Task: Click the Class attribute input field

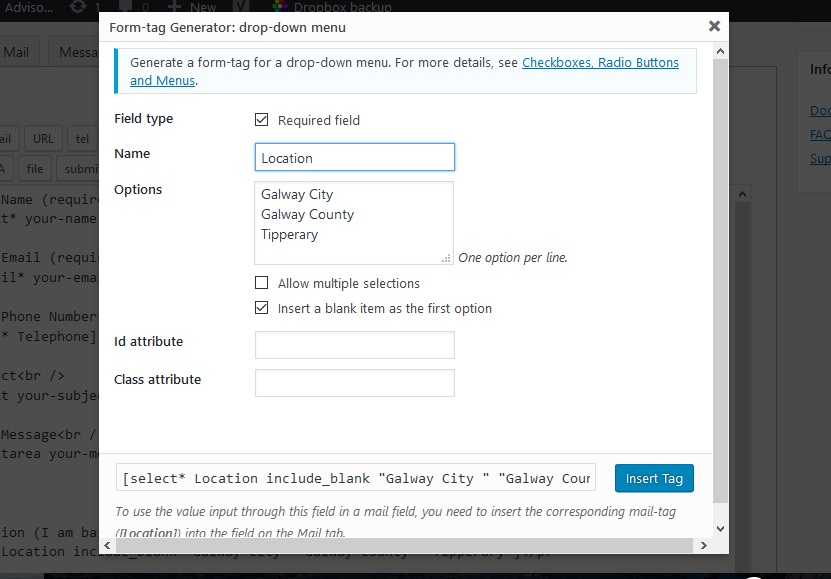Action: tap(355, 383)
